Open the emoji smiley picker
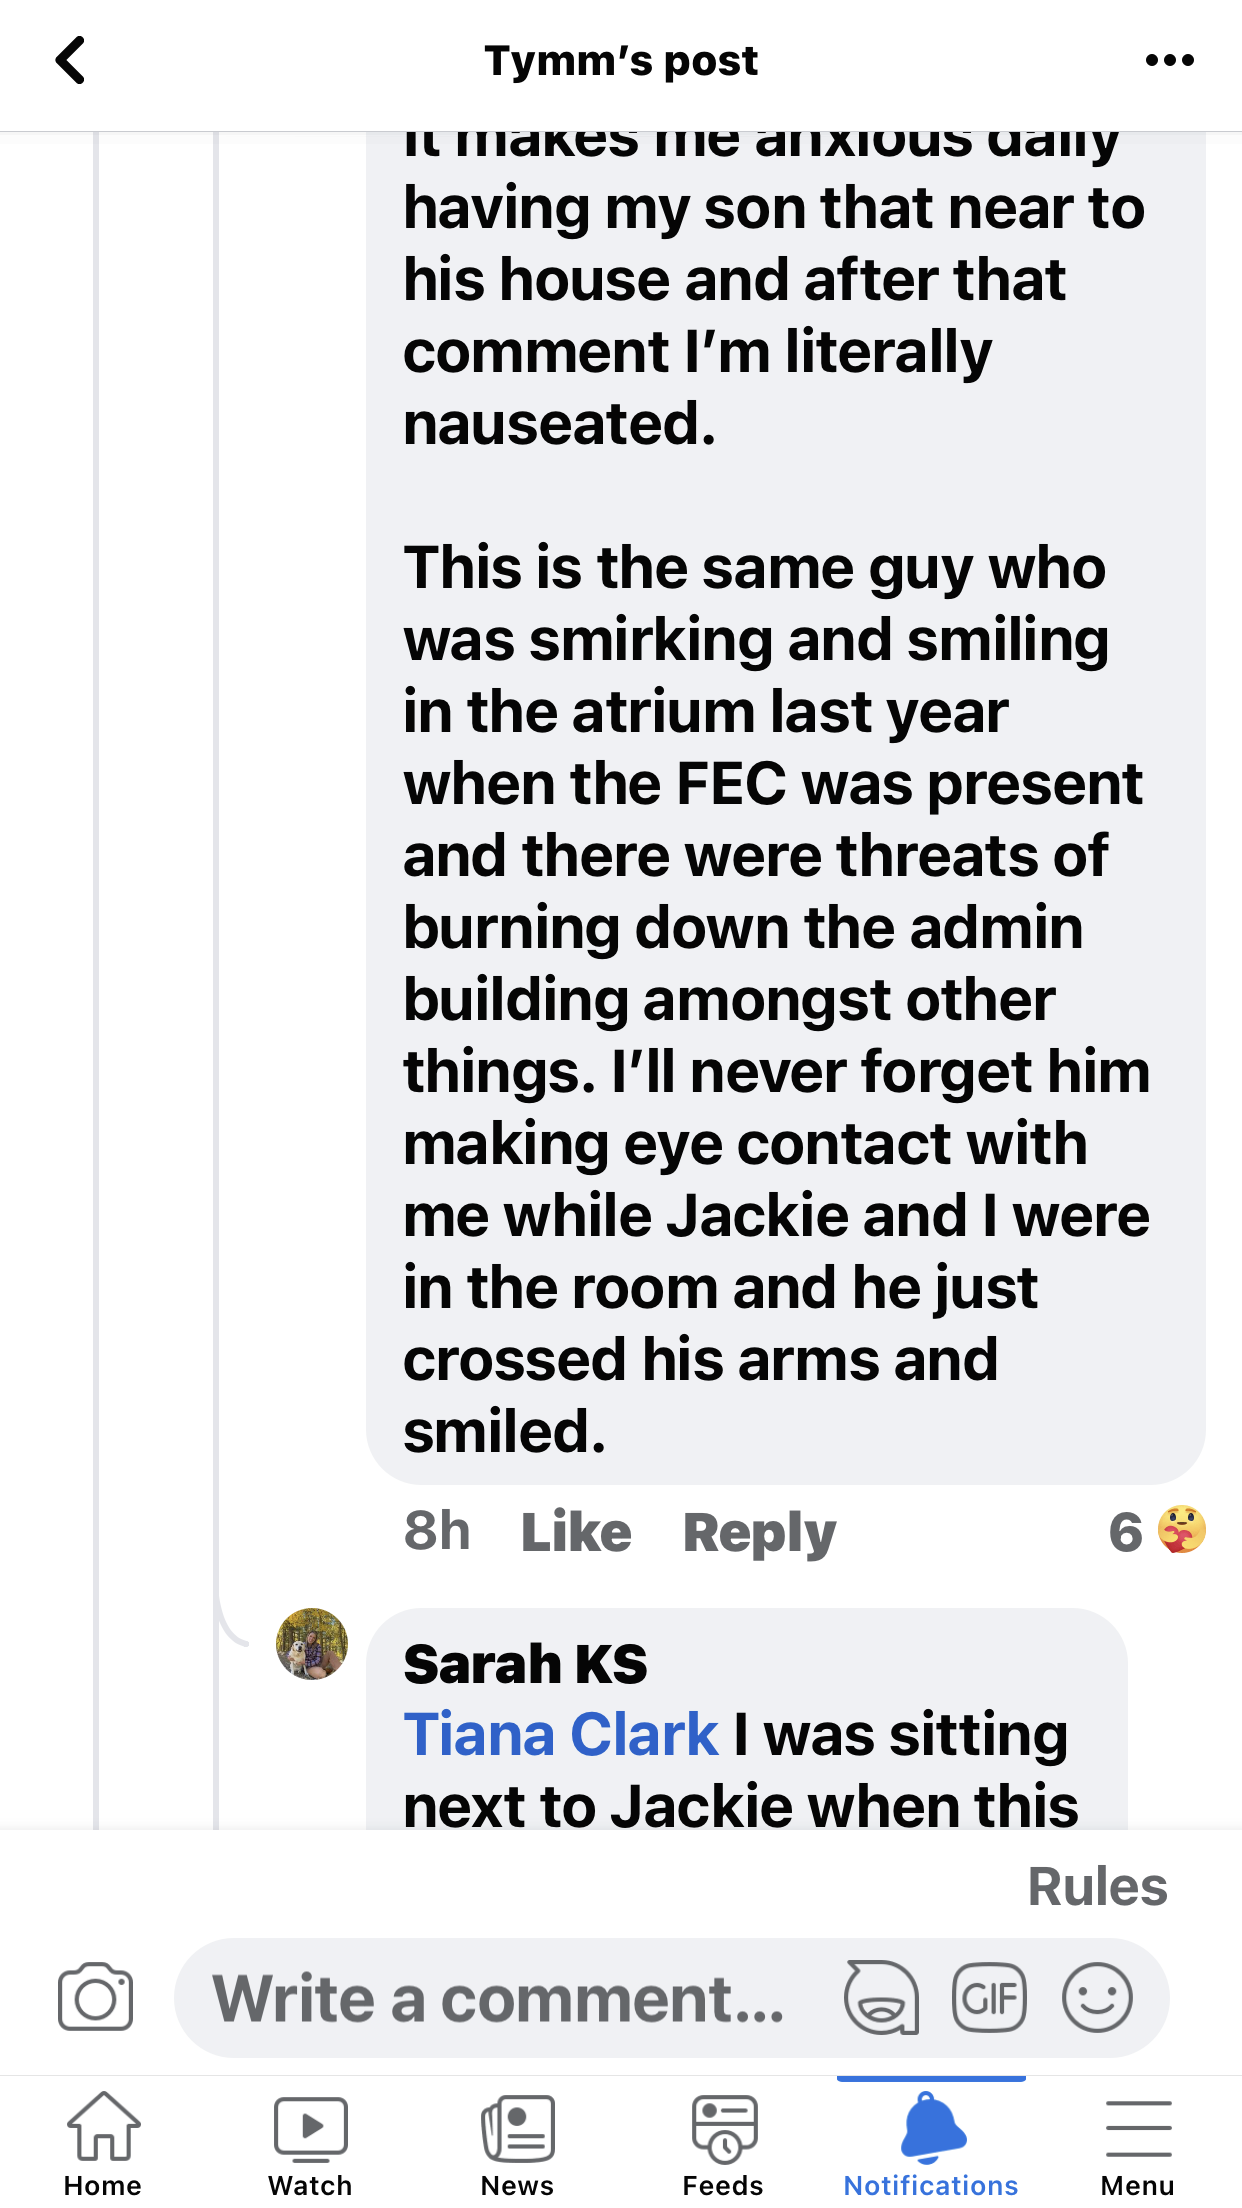 pos(1097,1998)
